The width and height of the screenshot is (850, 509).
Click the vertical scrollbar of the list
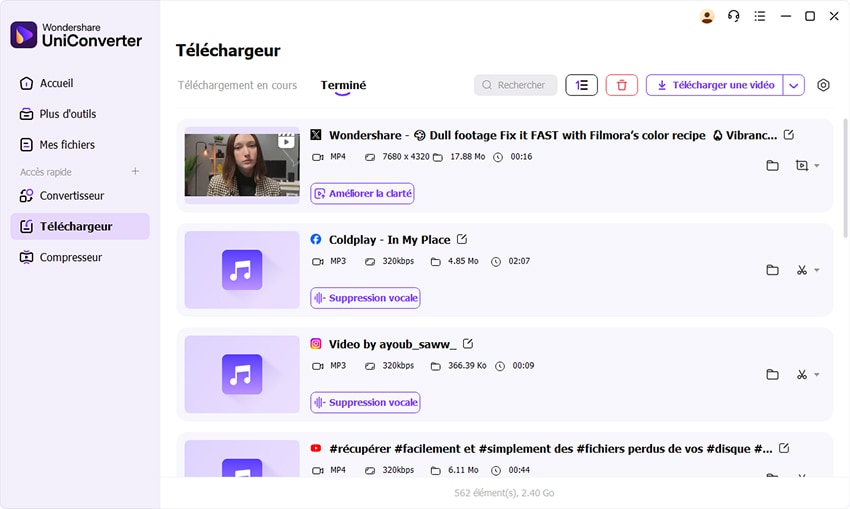point(845,178)
